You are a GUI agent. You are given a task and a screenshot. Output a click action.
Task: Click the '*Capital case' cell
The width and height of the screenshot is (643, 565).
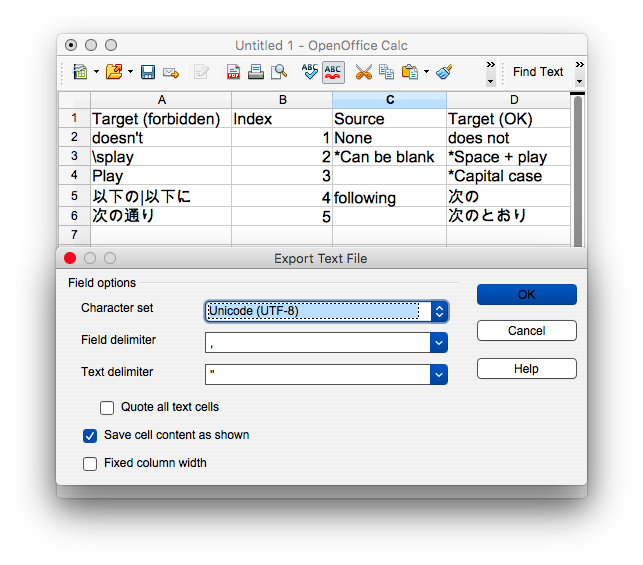pyautogui.click(x=508, y=175)
